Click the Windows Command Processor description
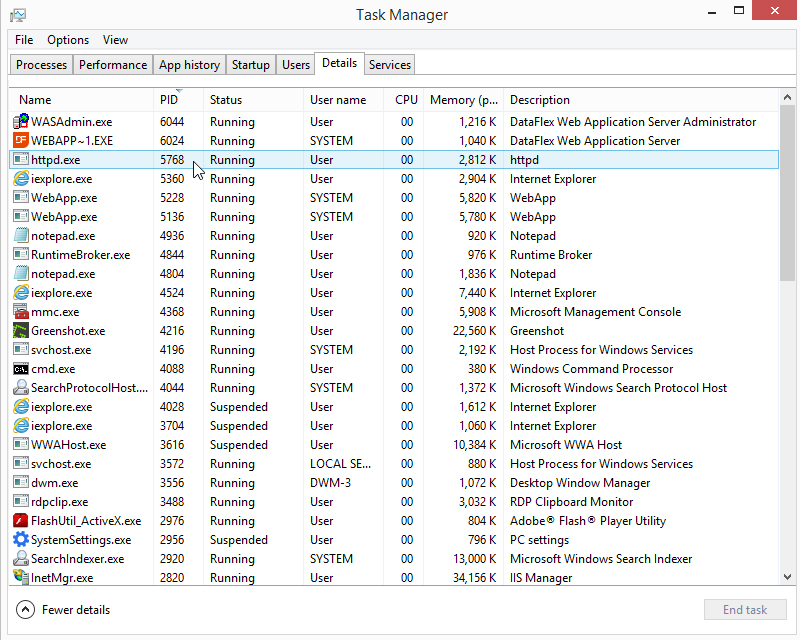This screenshot has width=800, height=640. click(x=591, y=368)
